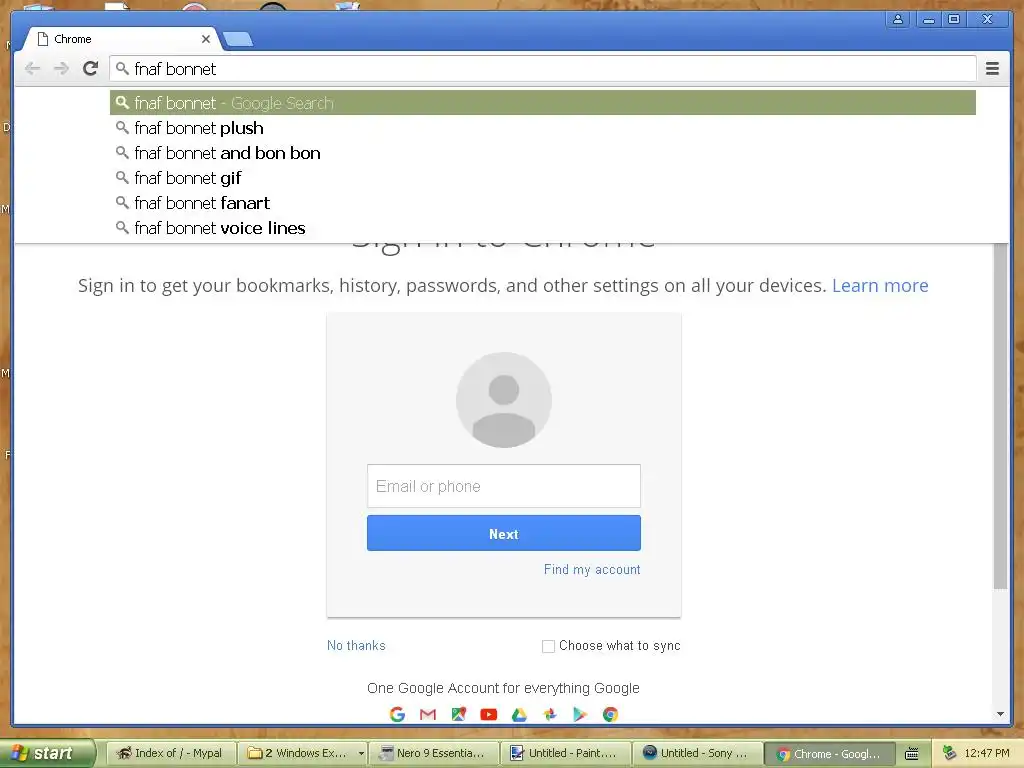Click the Google G logo icon

pos(397,714)
